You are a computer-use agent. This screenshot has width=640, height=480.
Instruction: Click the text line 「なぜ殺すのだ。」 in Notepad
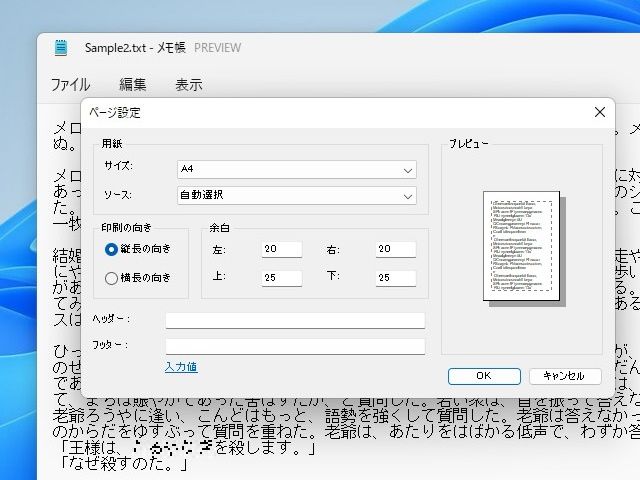(124, 464)
